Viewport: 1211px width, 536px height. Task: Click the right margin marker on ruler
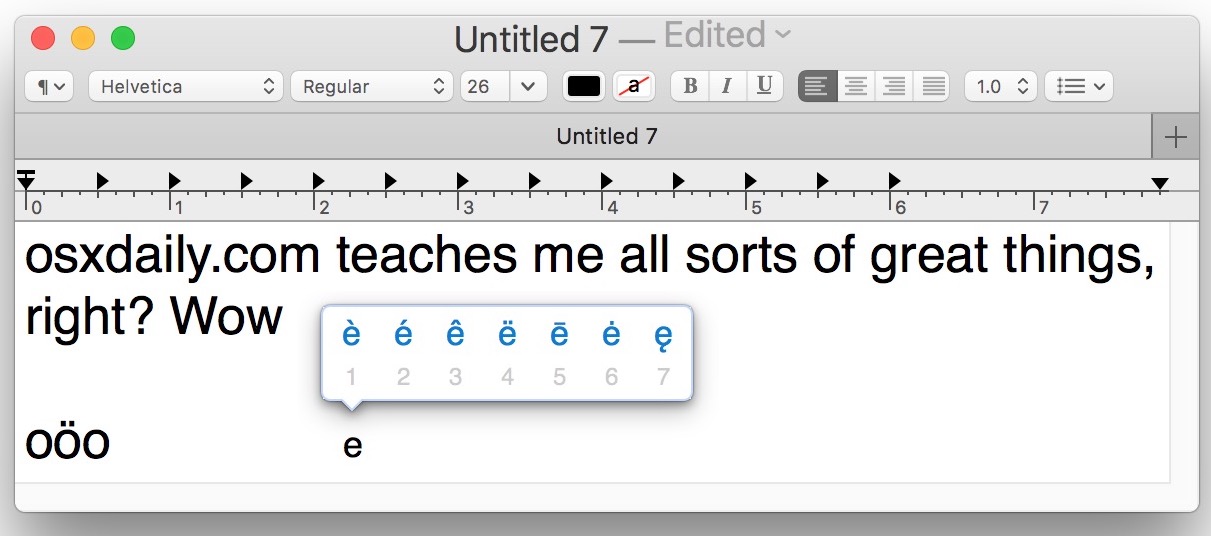pyautogui.click(x=1159, y=183)
